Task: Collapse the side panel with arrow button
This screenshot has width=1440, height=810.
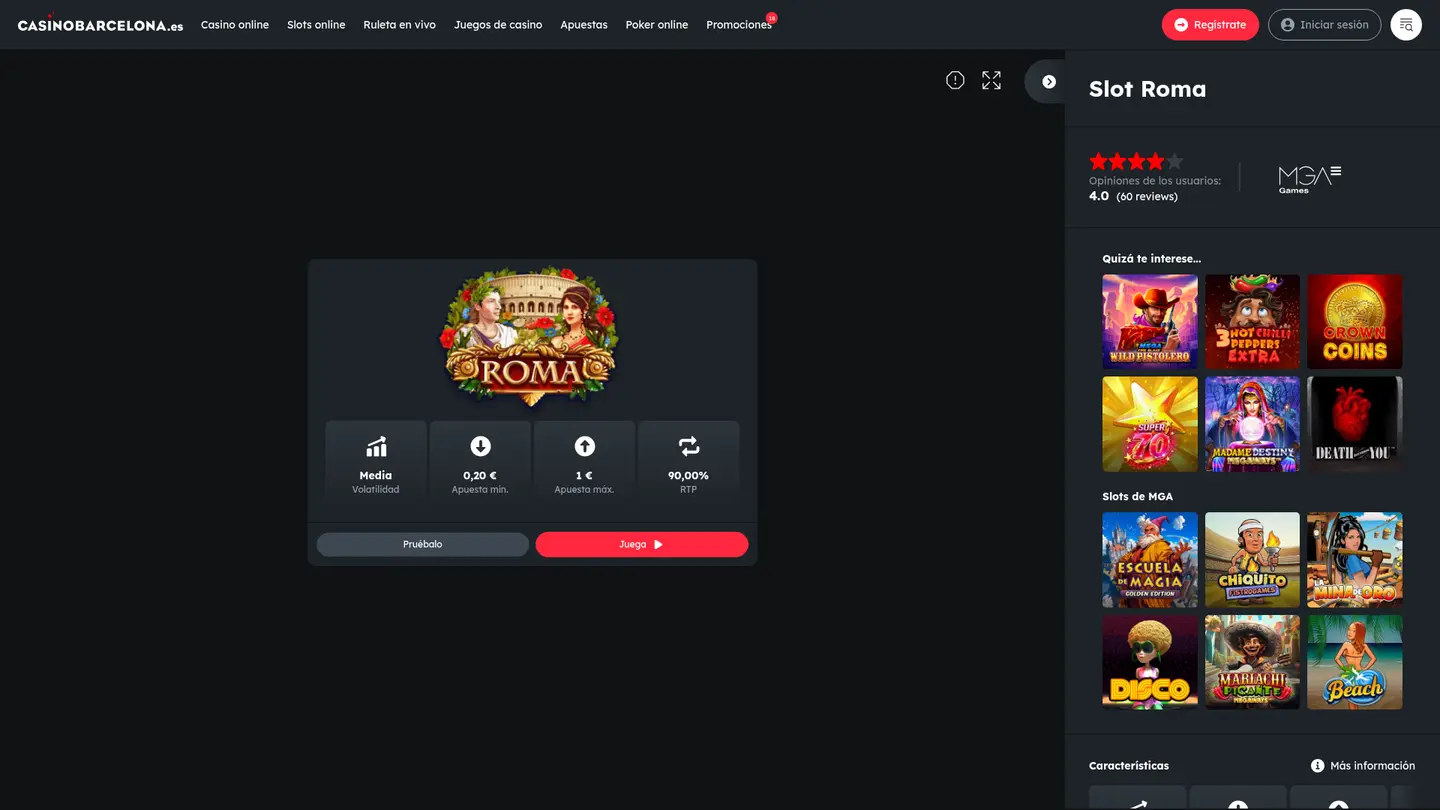Action: click(1049, 82)
